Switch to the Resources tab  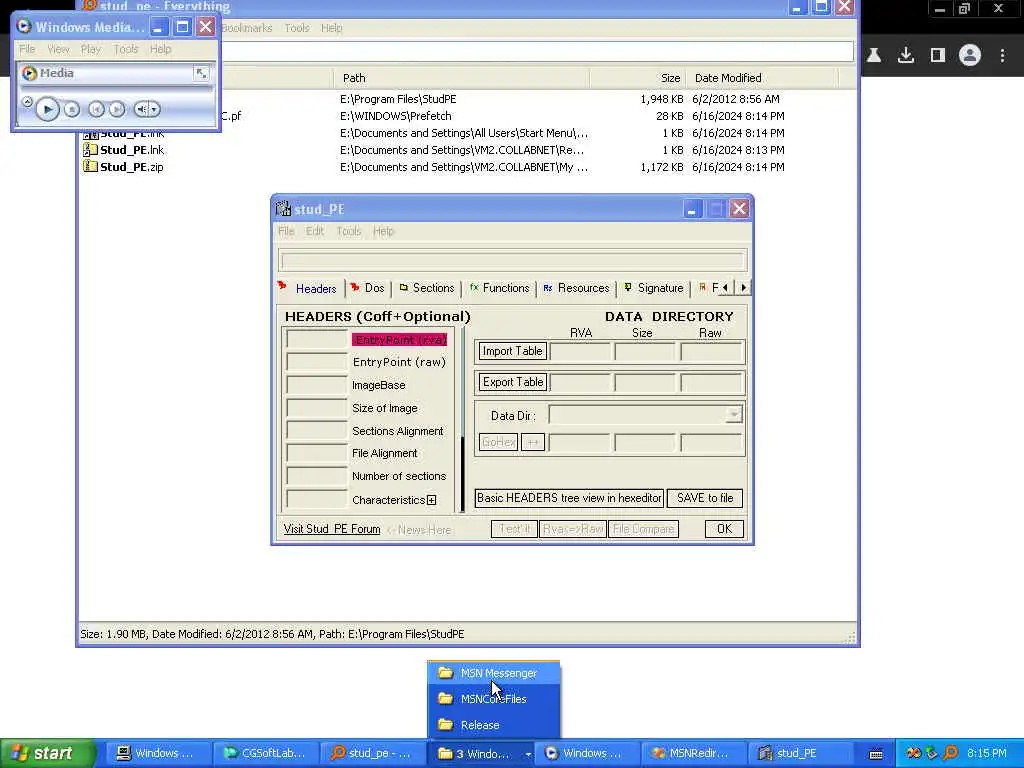point(577,288)
